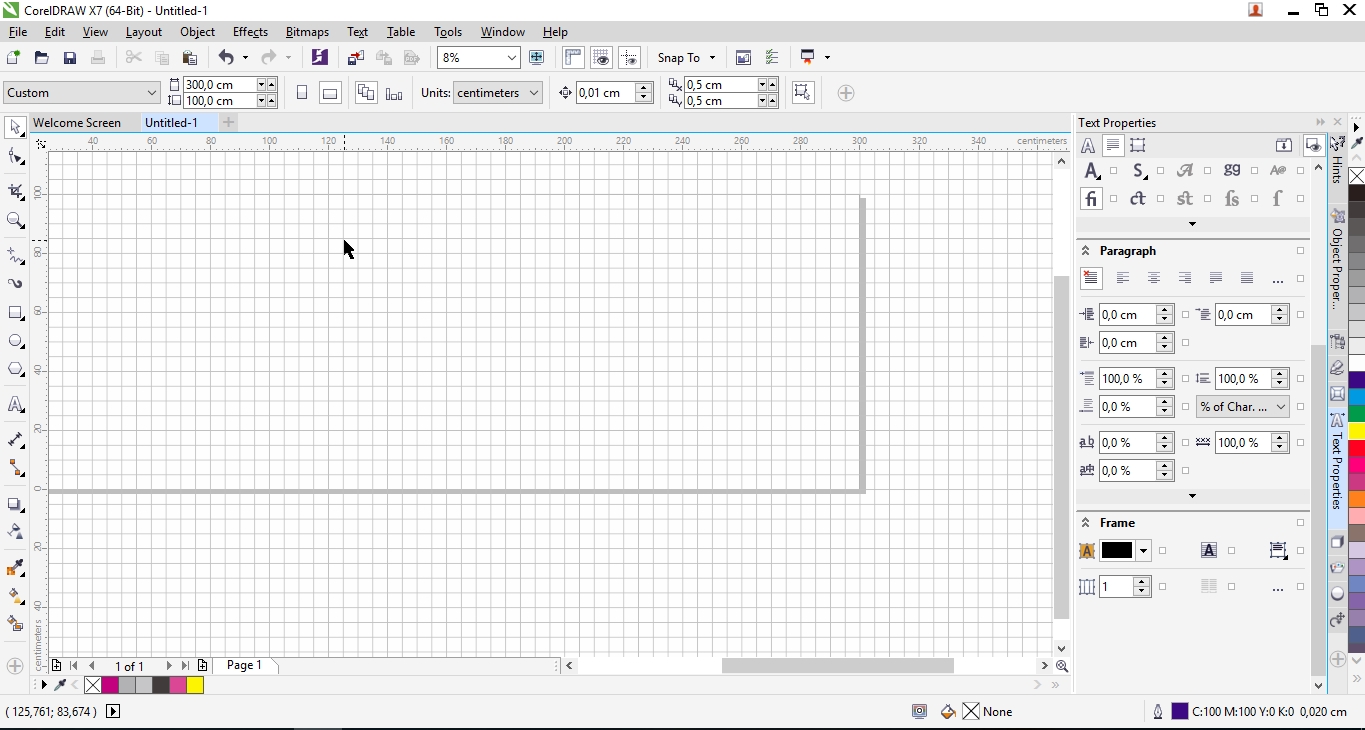Click the Page 1 navigation button
The width and height of the screenshot is (1365, 730).
[x=244, y=665]
